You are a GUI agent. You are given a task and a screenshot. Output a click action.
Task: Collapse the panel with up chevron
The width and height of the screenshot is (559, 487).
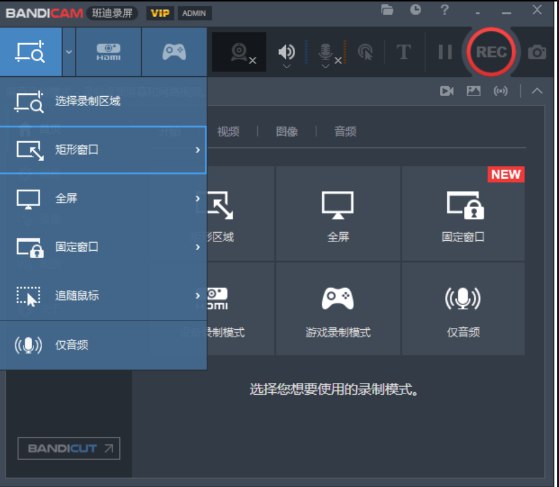coord(537,91)
